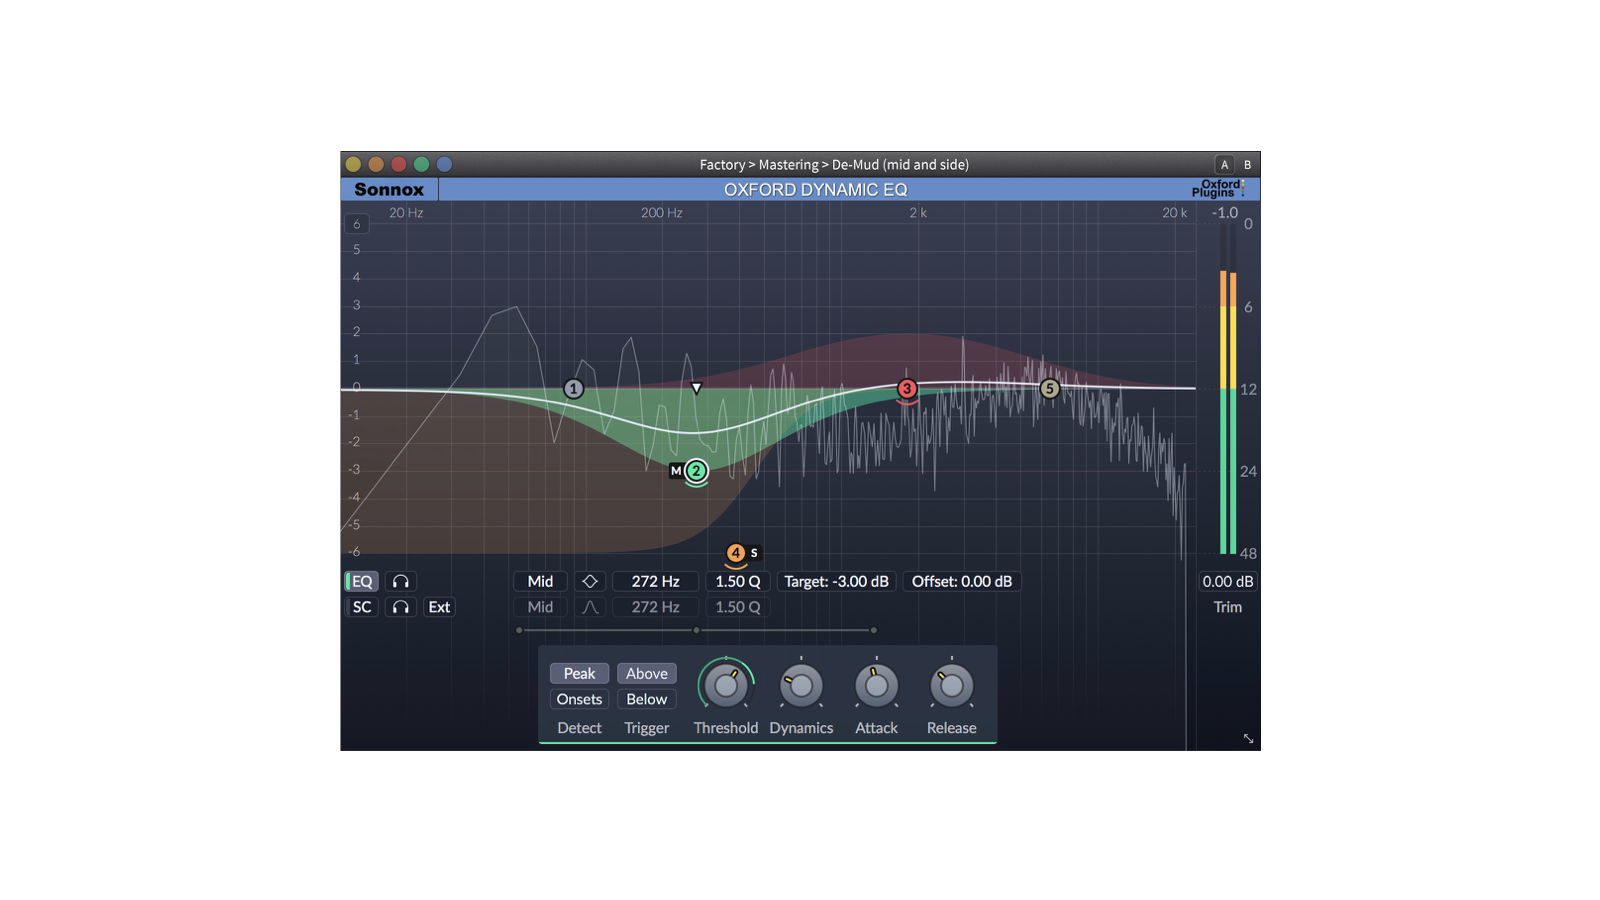Click the Detect label

click(579, 728)
